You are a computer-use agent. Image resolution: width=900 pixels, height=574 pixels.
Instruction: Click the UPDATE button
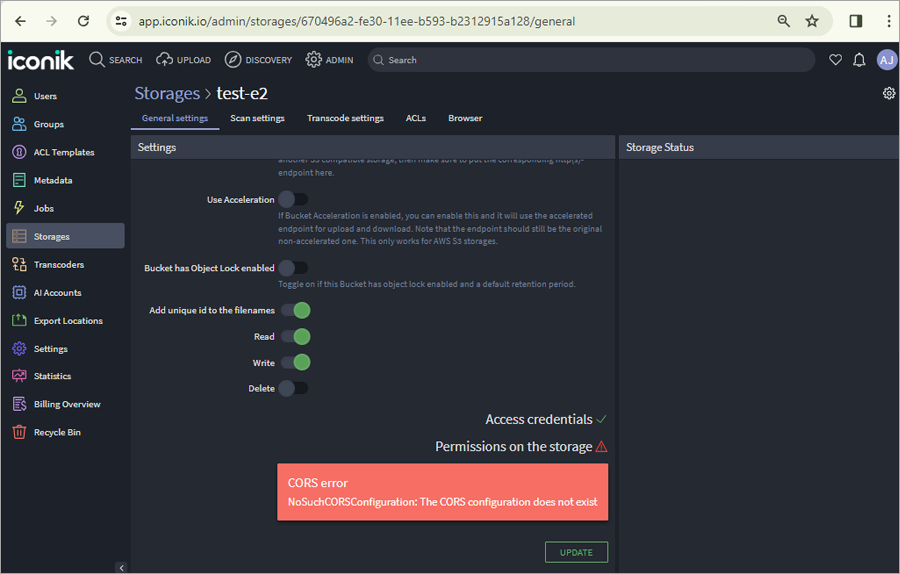[576, 552]
